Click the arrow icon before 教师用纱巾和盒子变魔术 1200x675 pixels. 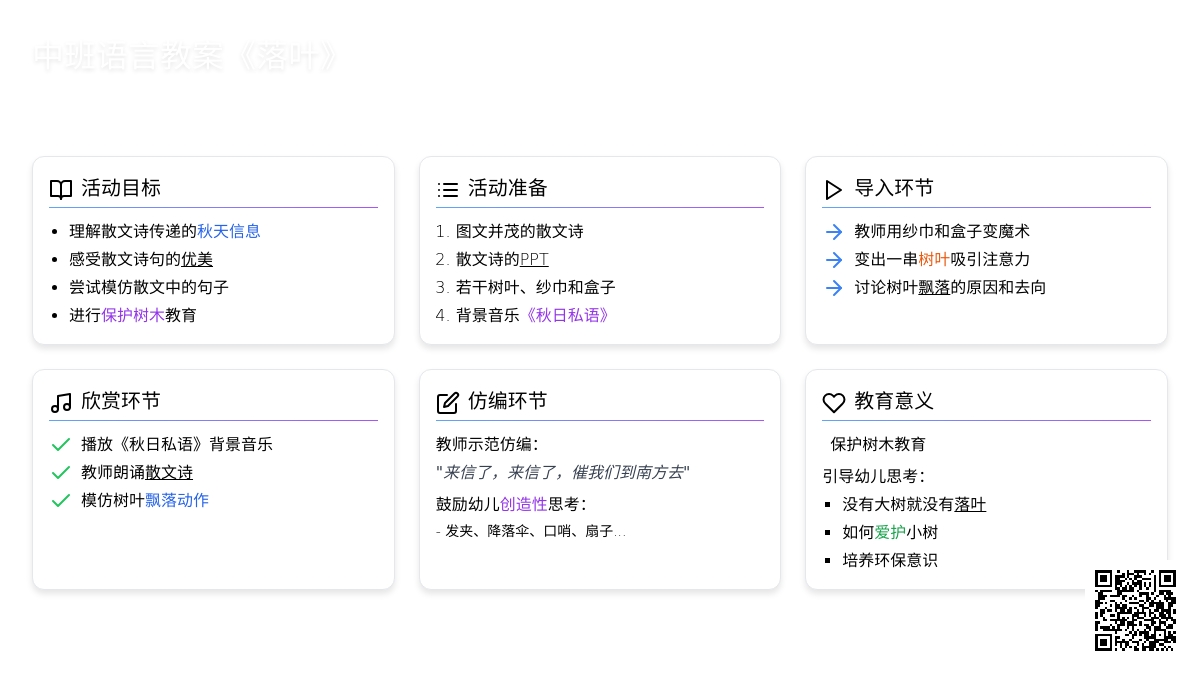click(834, 232)
